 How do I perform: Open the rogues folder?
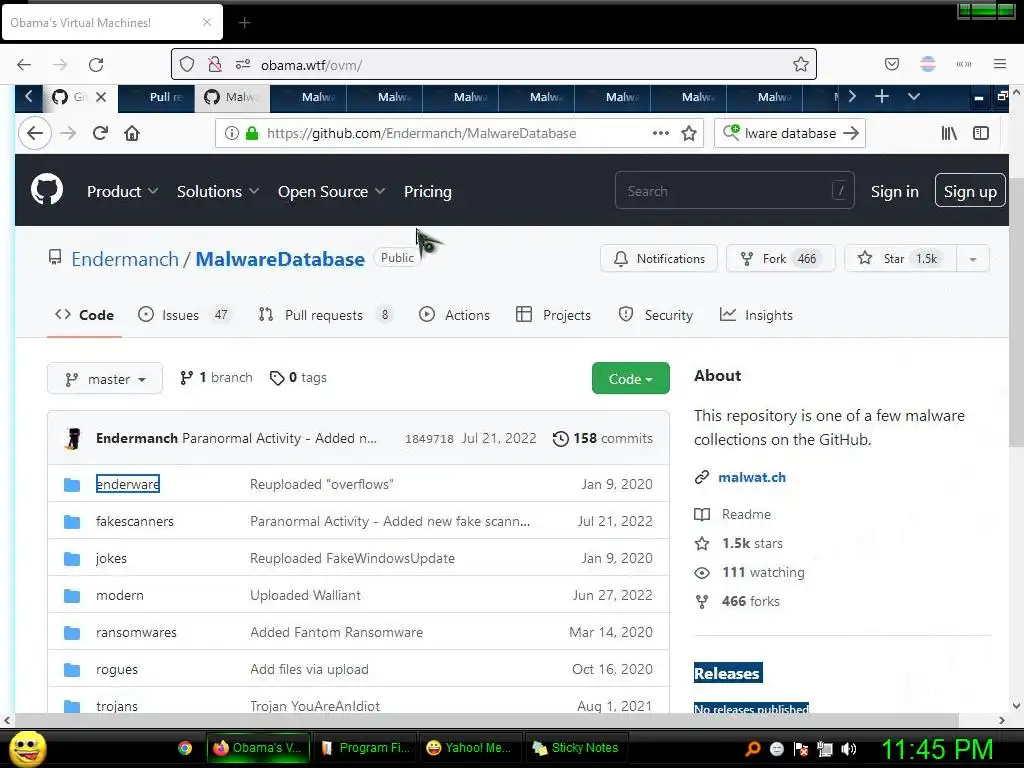117,669
